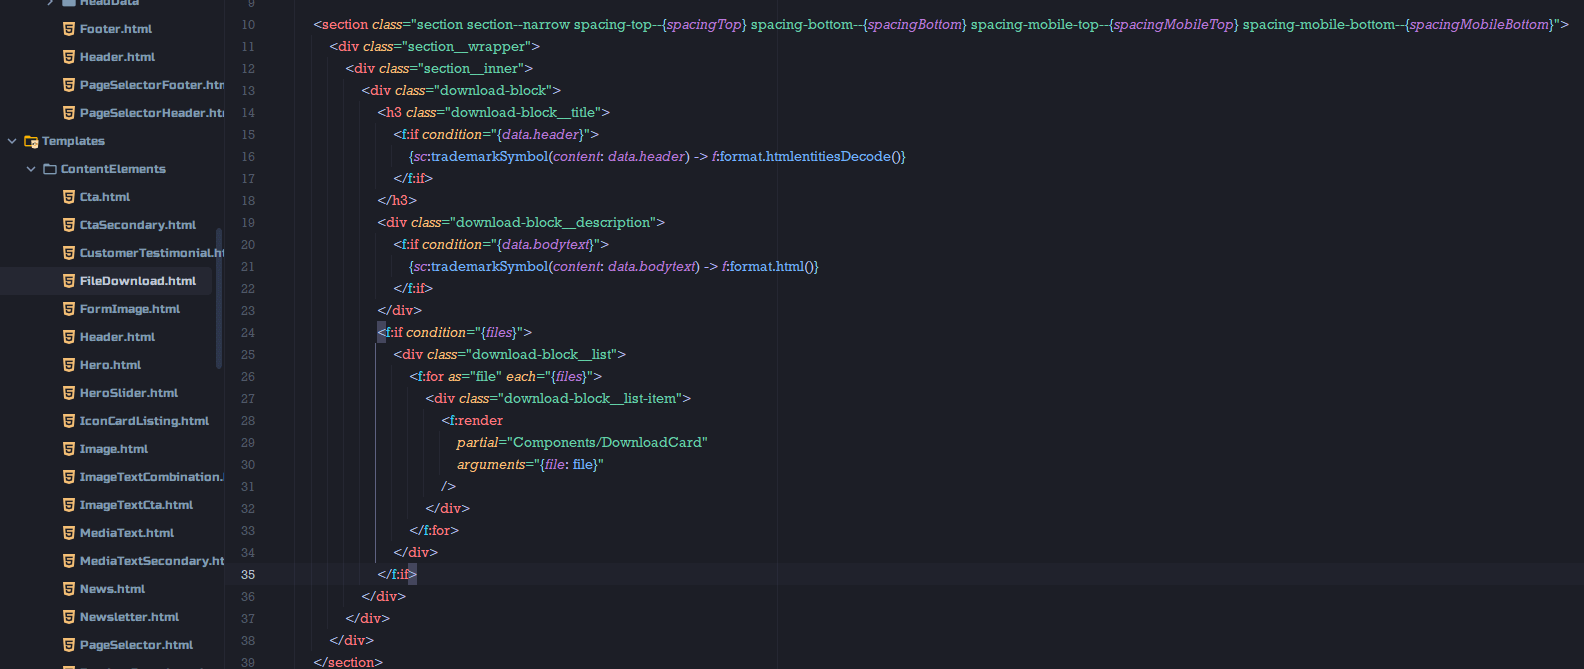Screen dimensions: 1584x669
Task: Click the FormImage.html file icon
Action: click(69, 309)
